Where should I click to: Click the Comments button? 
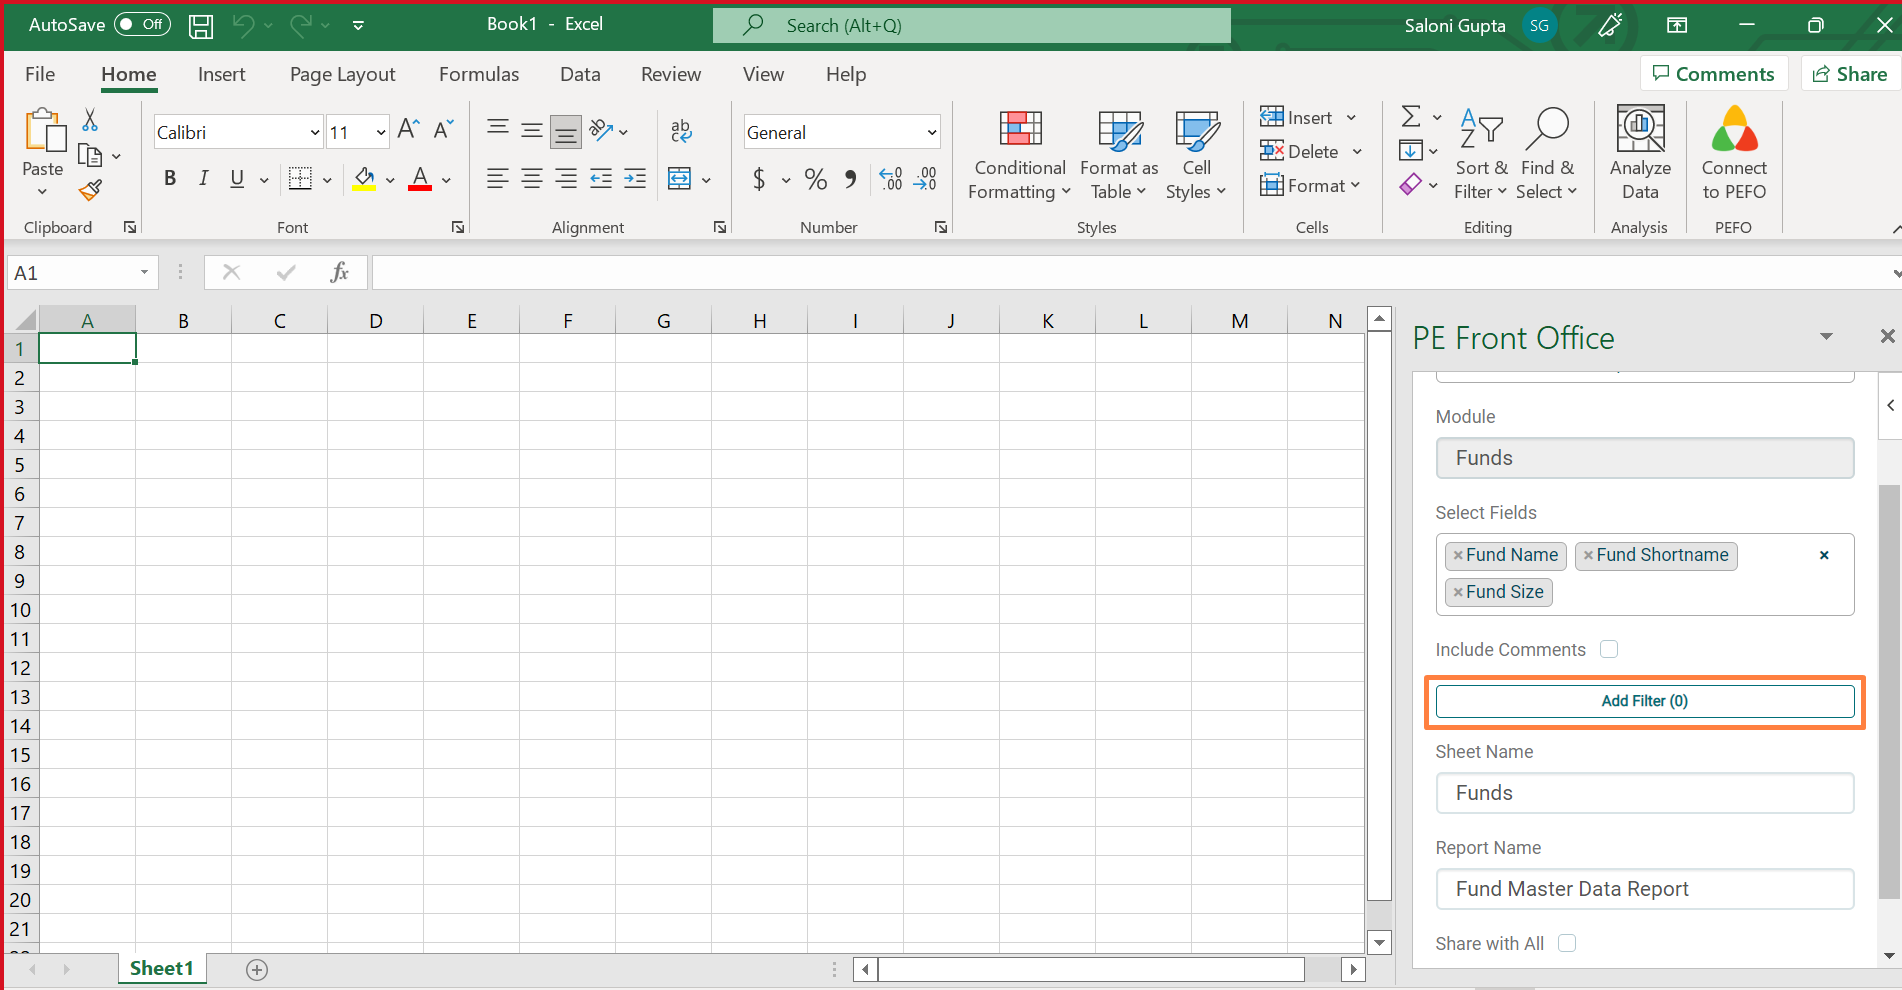coord(1714,74)
